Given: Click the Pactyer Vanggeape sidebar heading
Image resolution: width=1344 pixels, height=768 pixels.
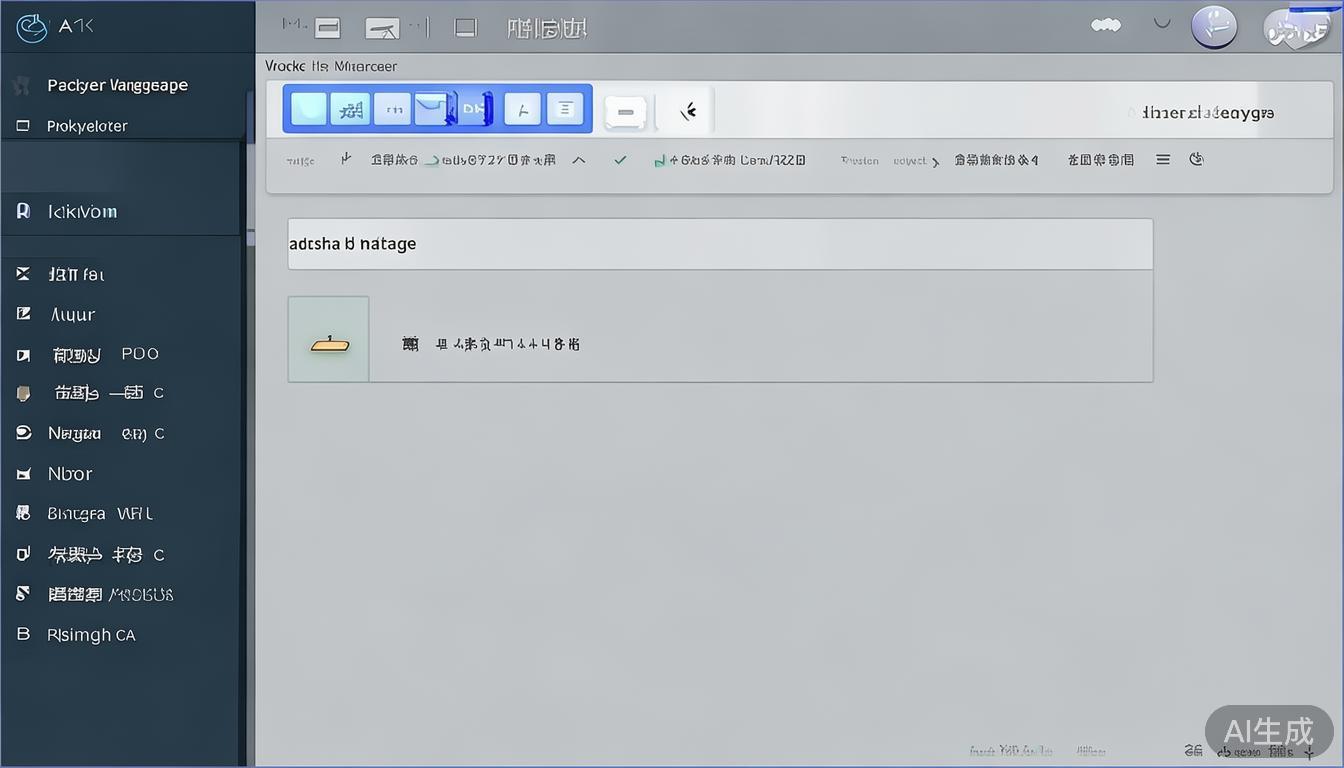Looking at the screenshot, I should pos(117,86).
